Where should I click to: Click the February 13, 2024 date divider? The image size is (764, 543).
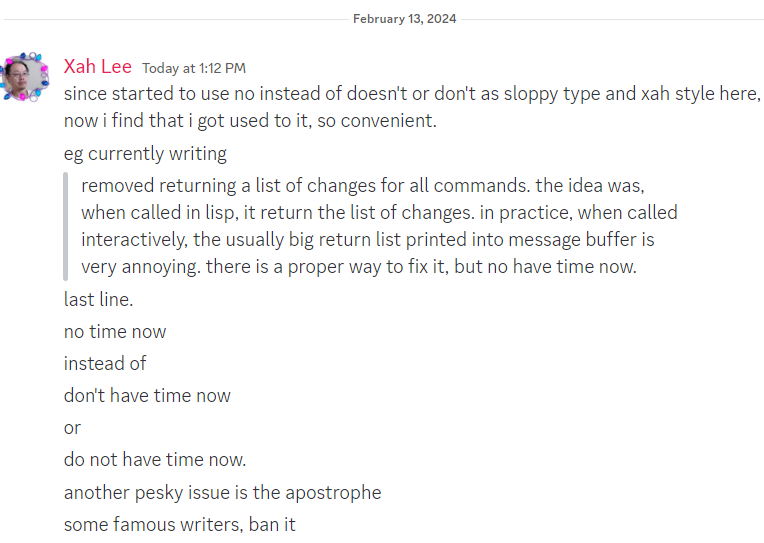404,18
